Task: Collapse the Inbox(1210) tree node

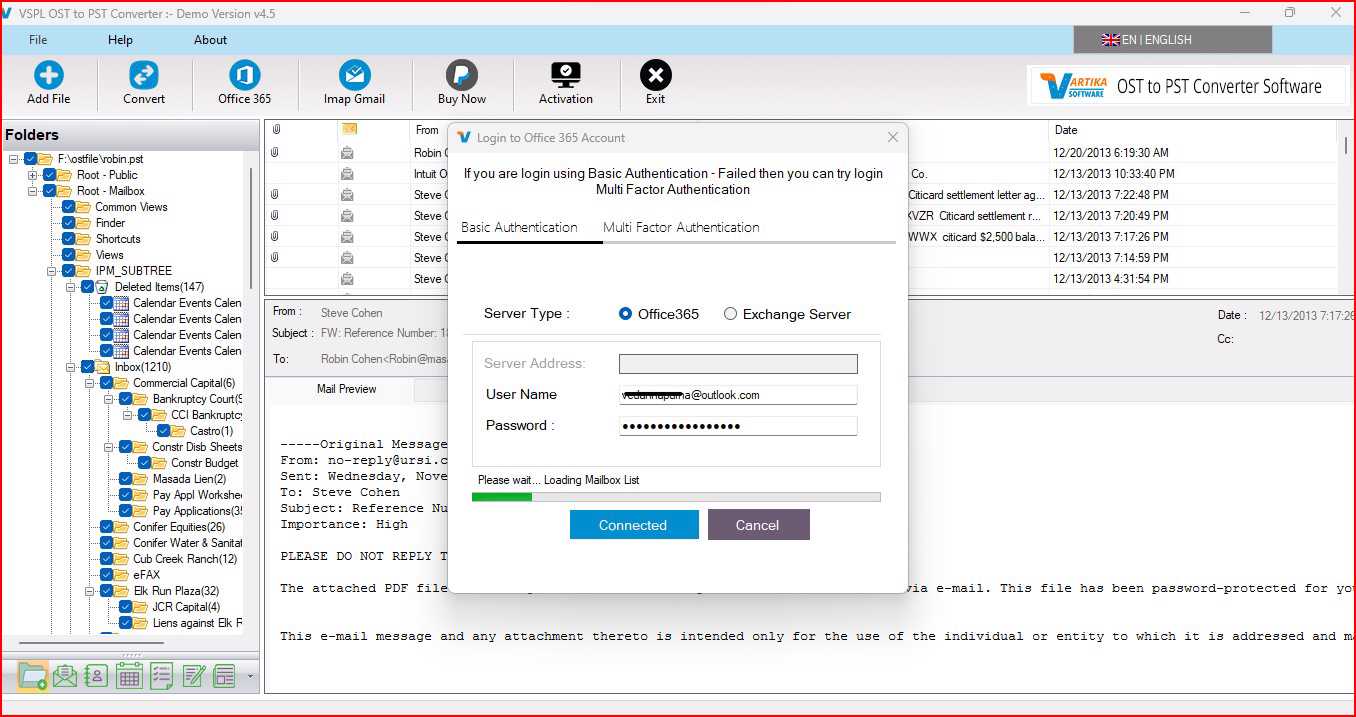Action: coord(71,367)
